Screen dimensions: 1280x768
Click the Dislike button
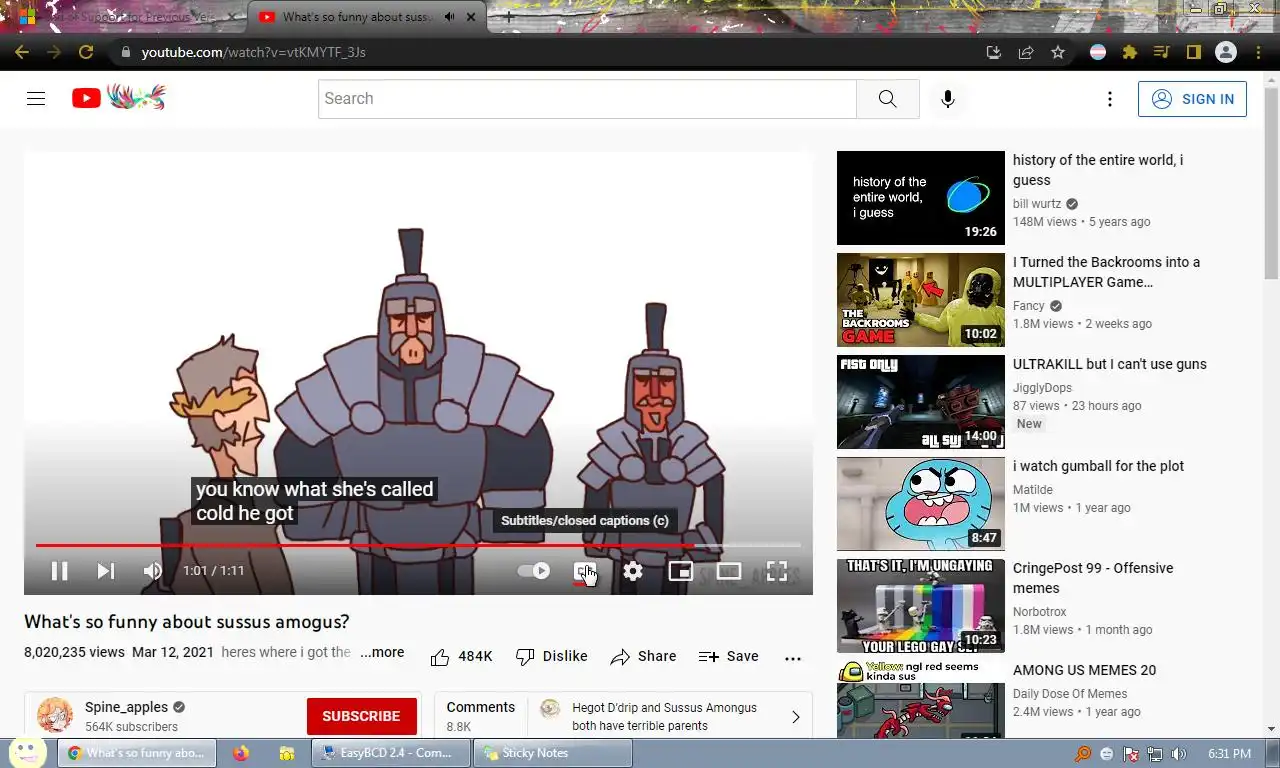coord(551,657)
